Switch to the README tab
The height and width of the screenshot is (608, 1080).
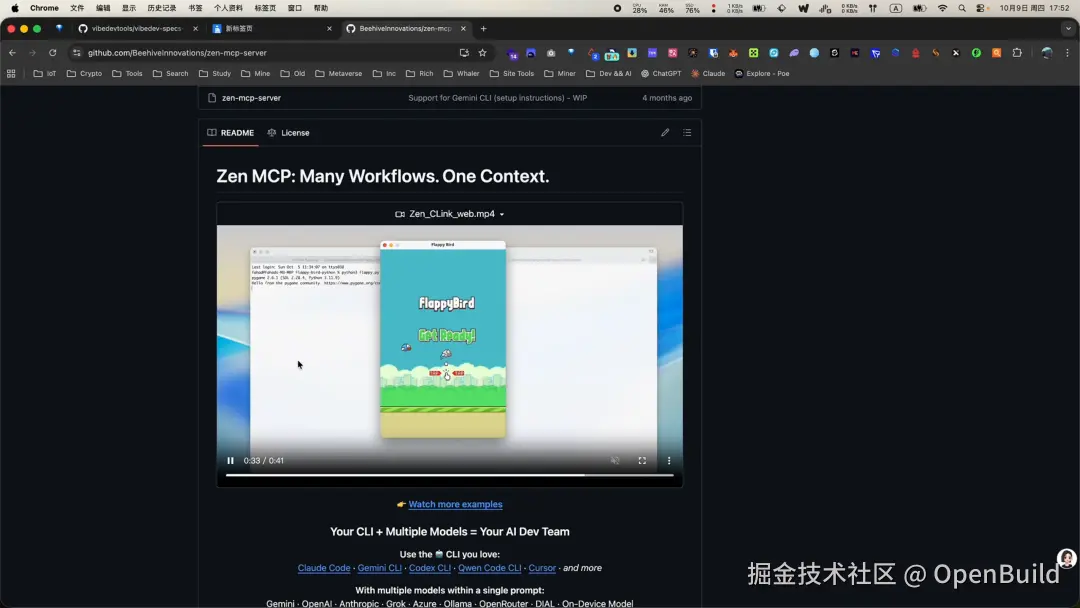point(231,133)
